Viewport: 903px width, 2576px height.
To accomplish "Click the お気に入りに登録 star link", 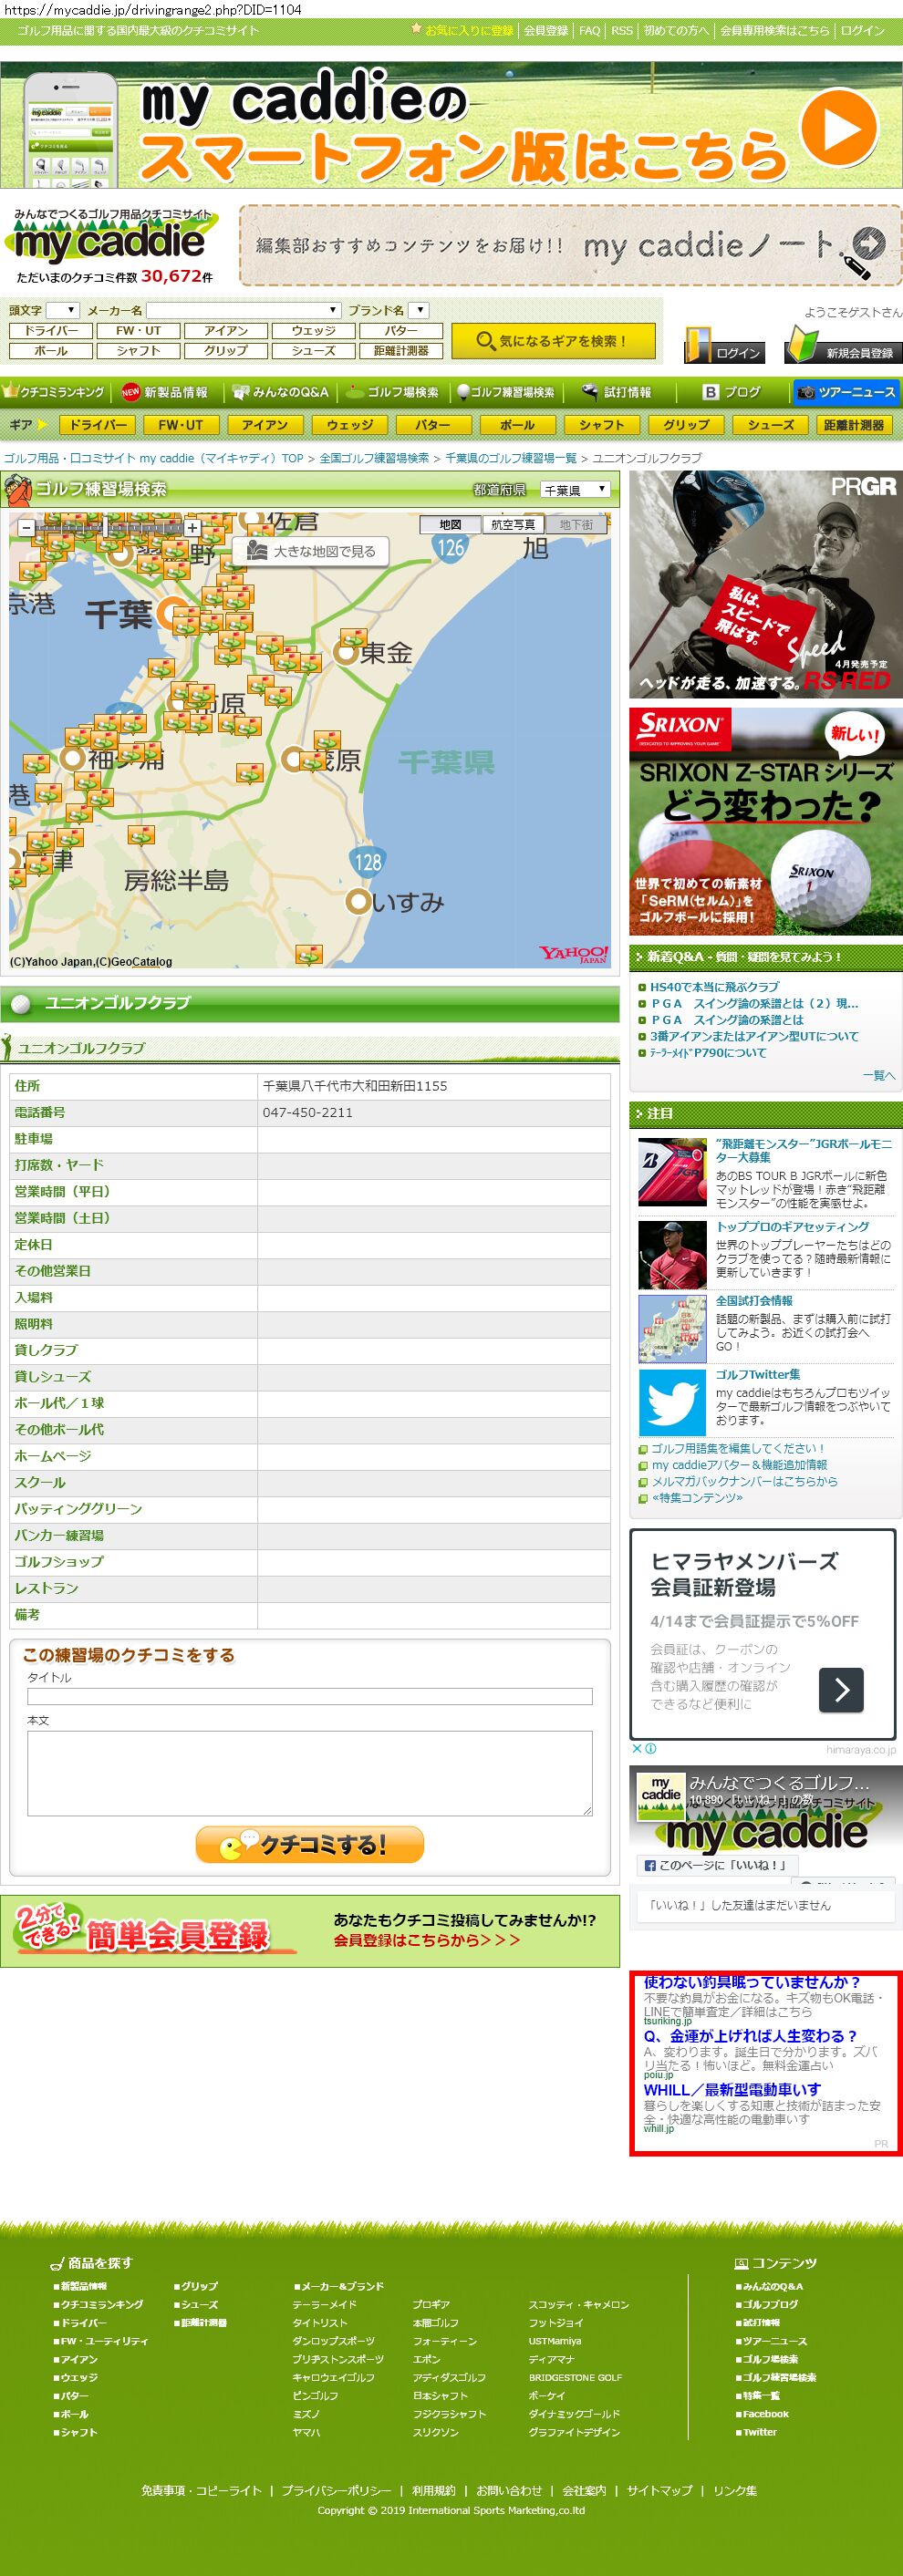I will (x=462, y=30).
